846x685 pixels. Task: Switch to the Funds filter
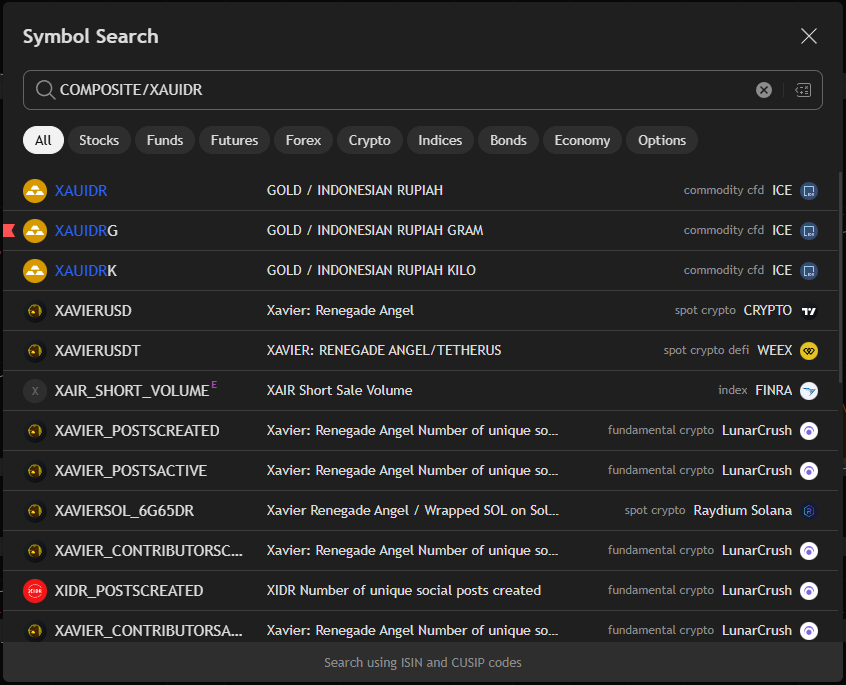coord(165,140)
